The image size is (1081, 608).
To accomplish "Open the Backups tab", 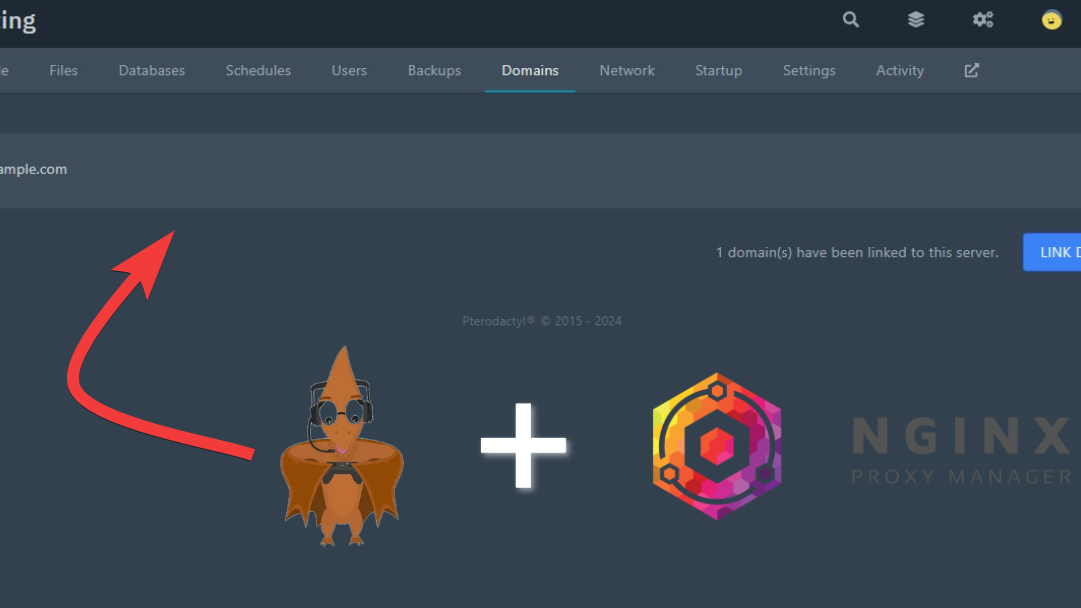I will click(434, 71).
